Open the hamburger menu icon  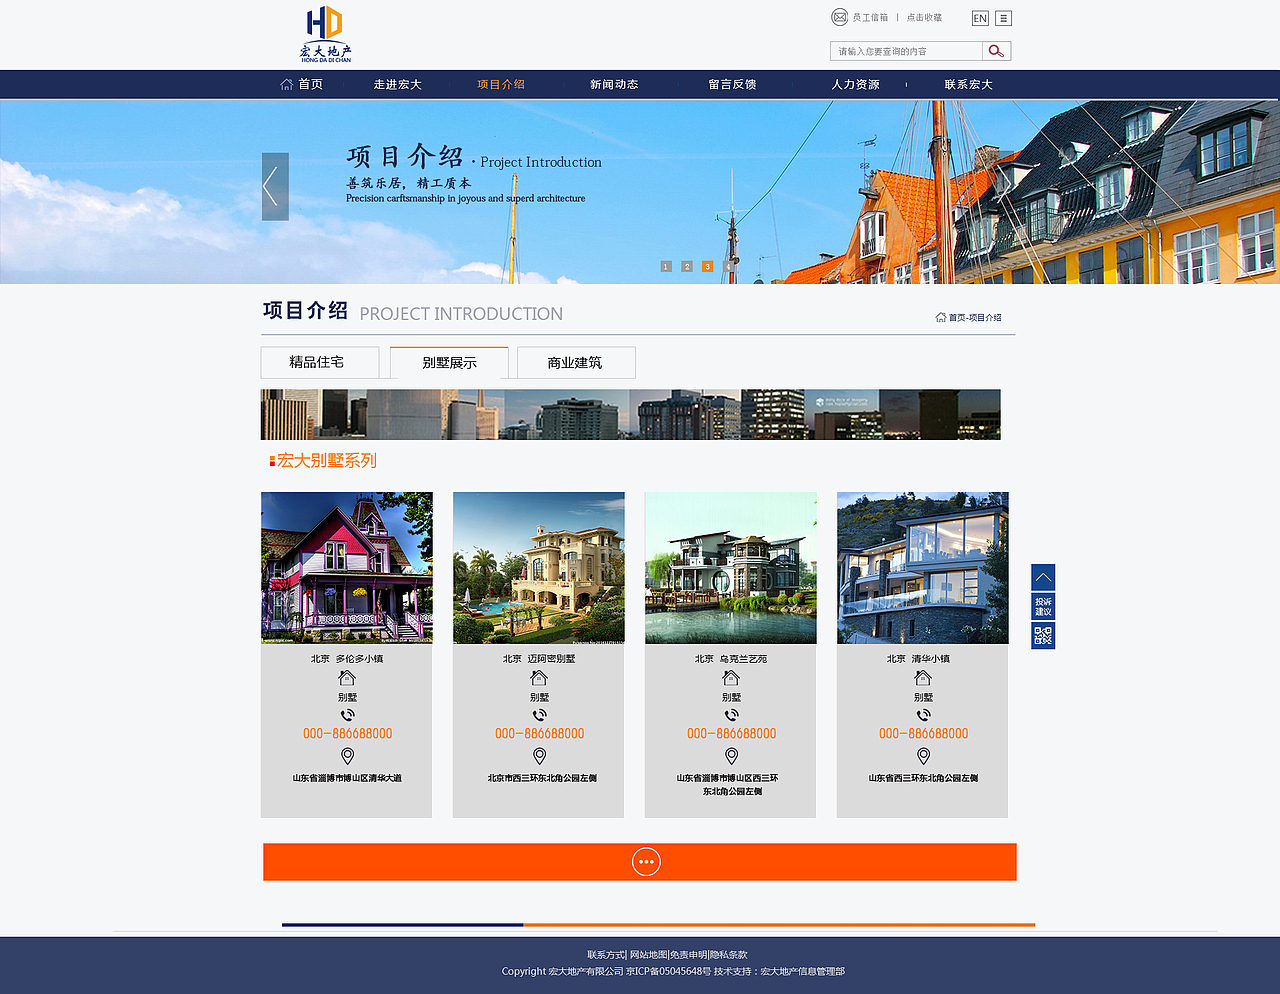tap(1004, 18)
